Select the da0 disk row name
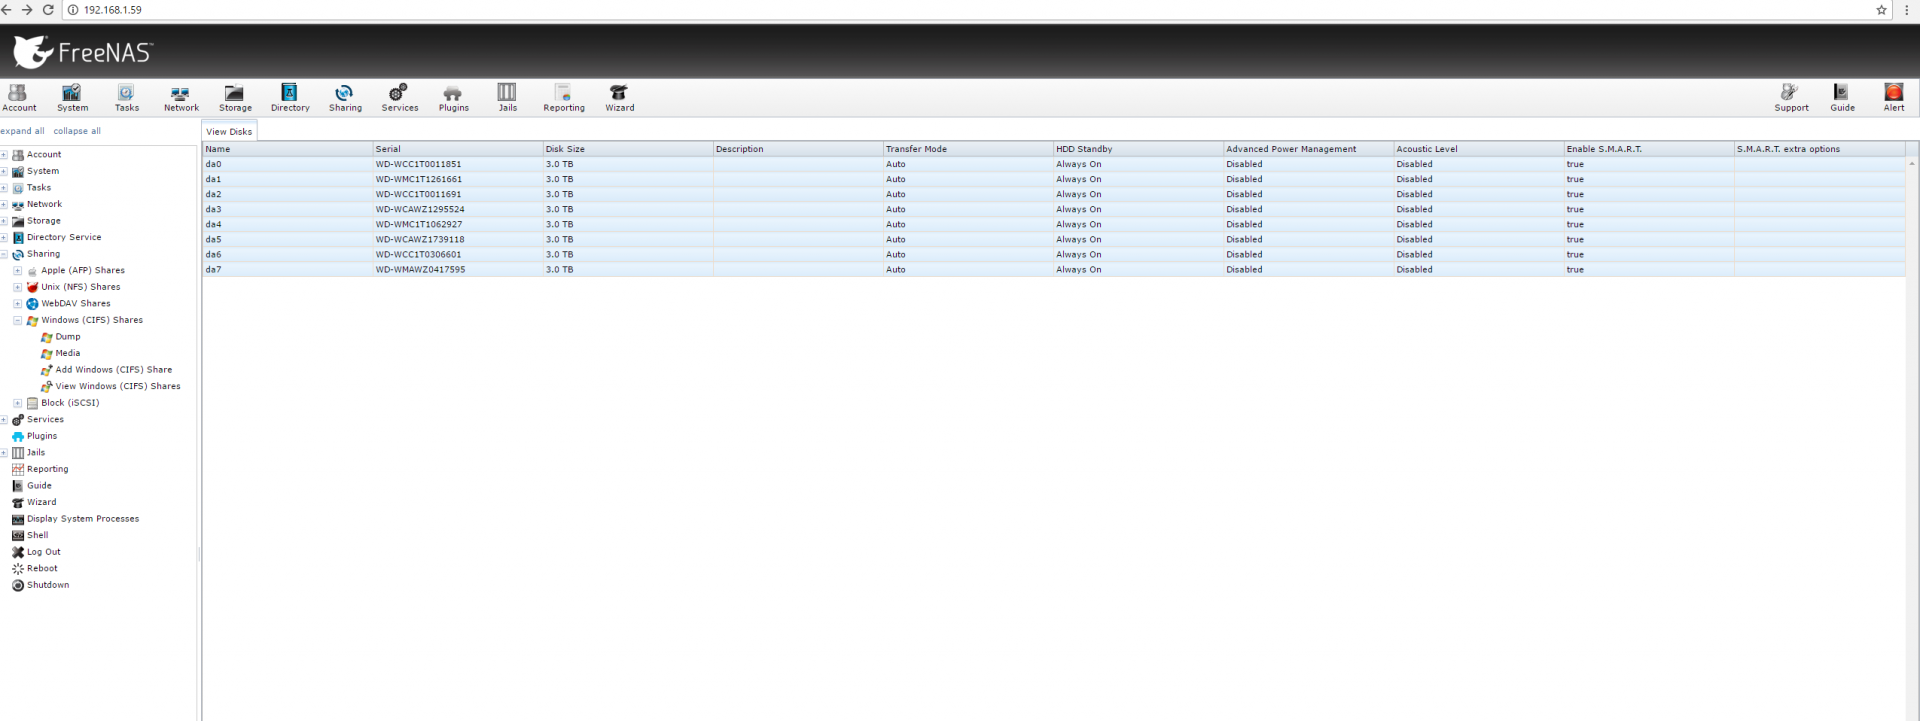Screen dimensions: 1920x721 pos(213,164)
